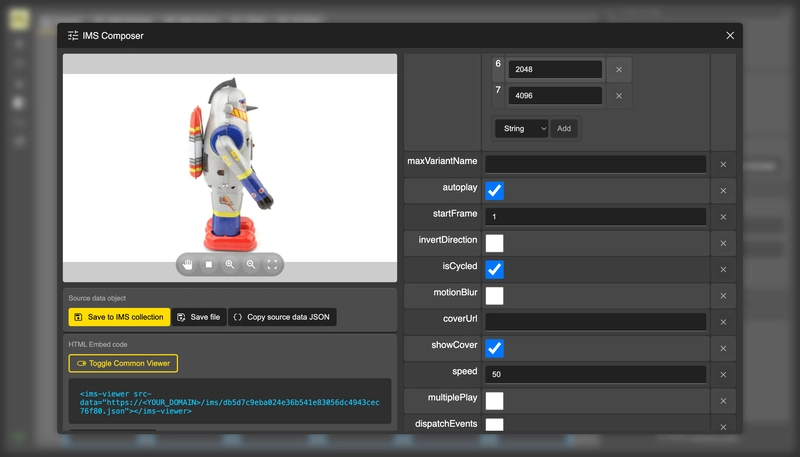Click the startFrame input field
Screen dimensions: 800x457
click(595, 217)
